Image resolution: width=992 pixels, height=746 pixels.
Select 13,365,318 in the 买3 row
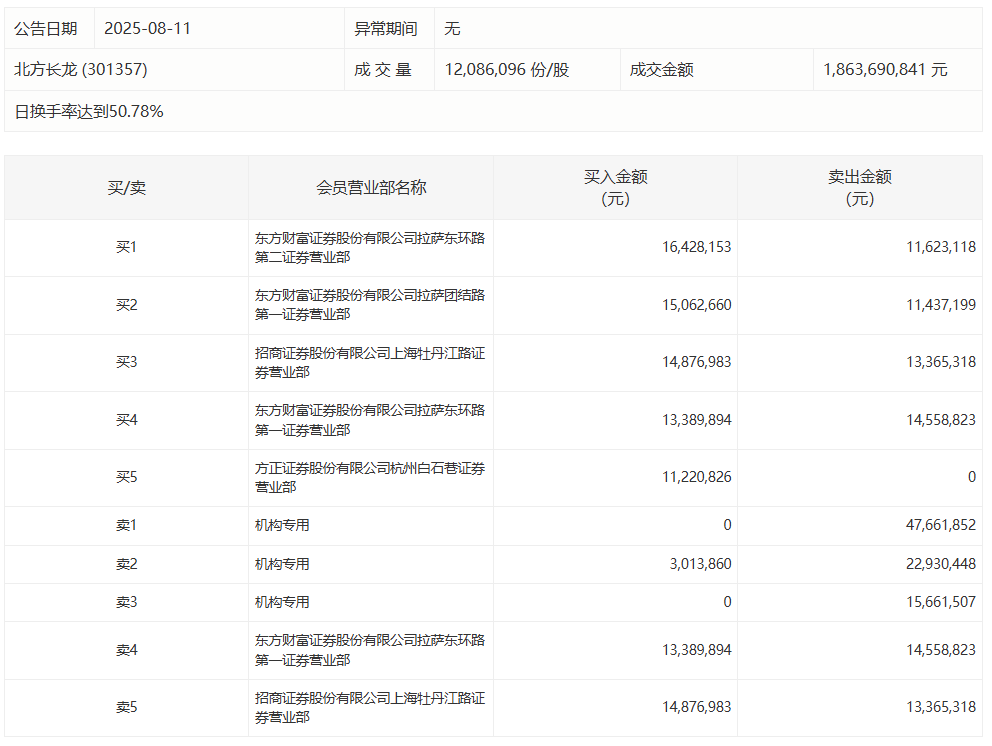tap(941, 363)
